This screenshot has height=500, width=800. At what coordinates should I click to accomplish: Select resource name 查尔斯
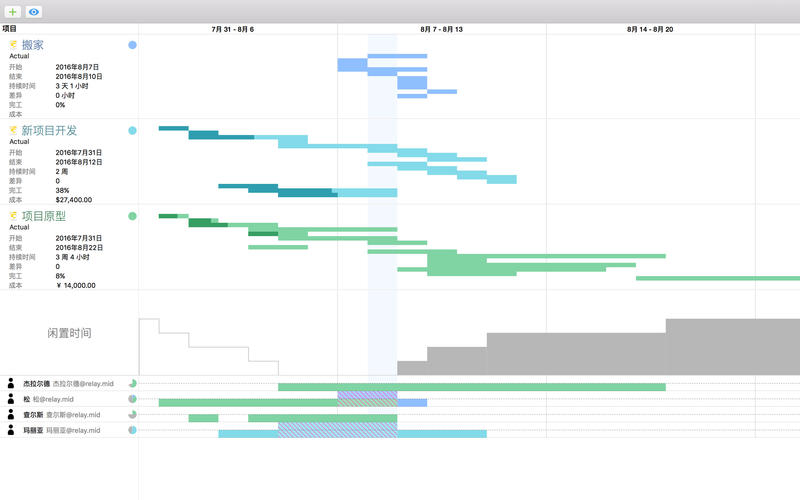coord(33,415)
